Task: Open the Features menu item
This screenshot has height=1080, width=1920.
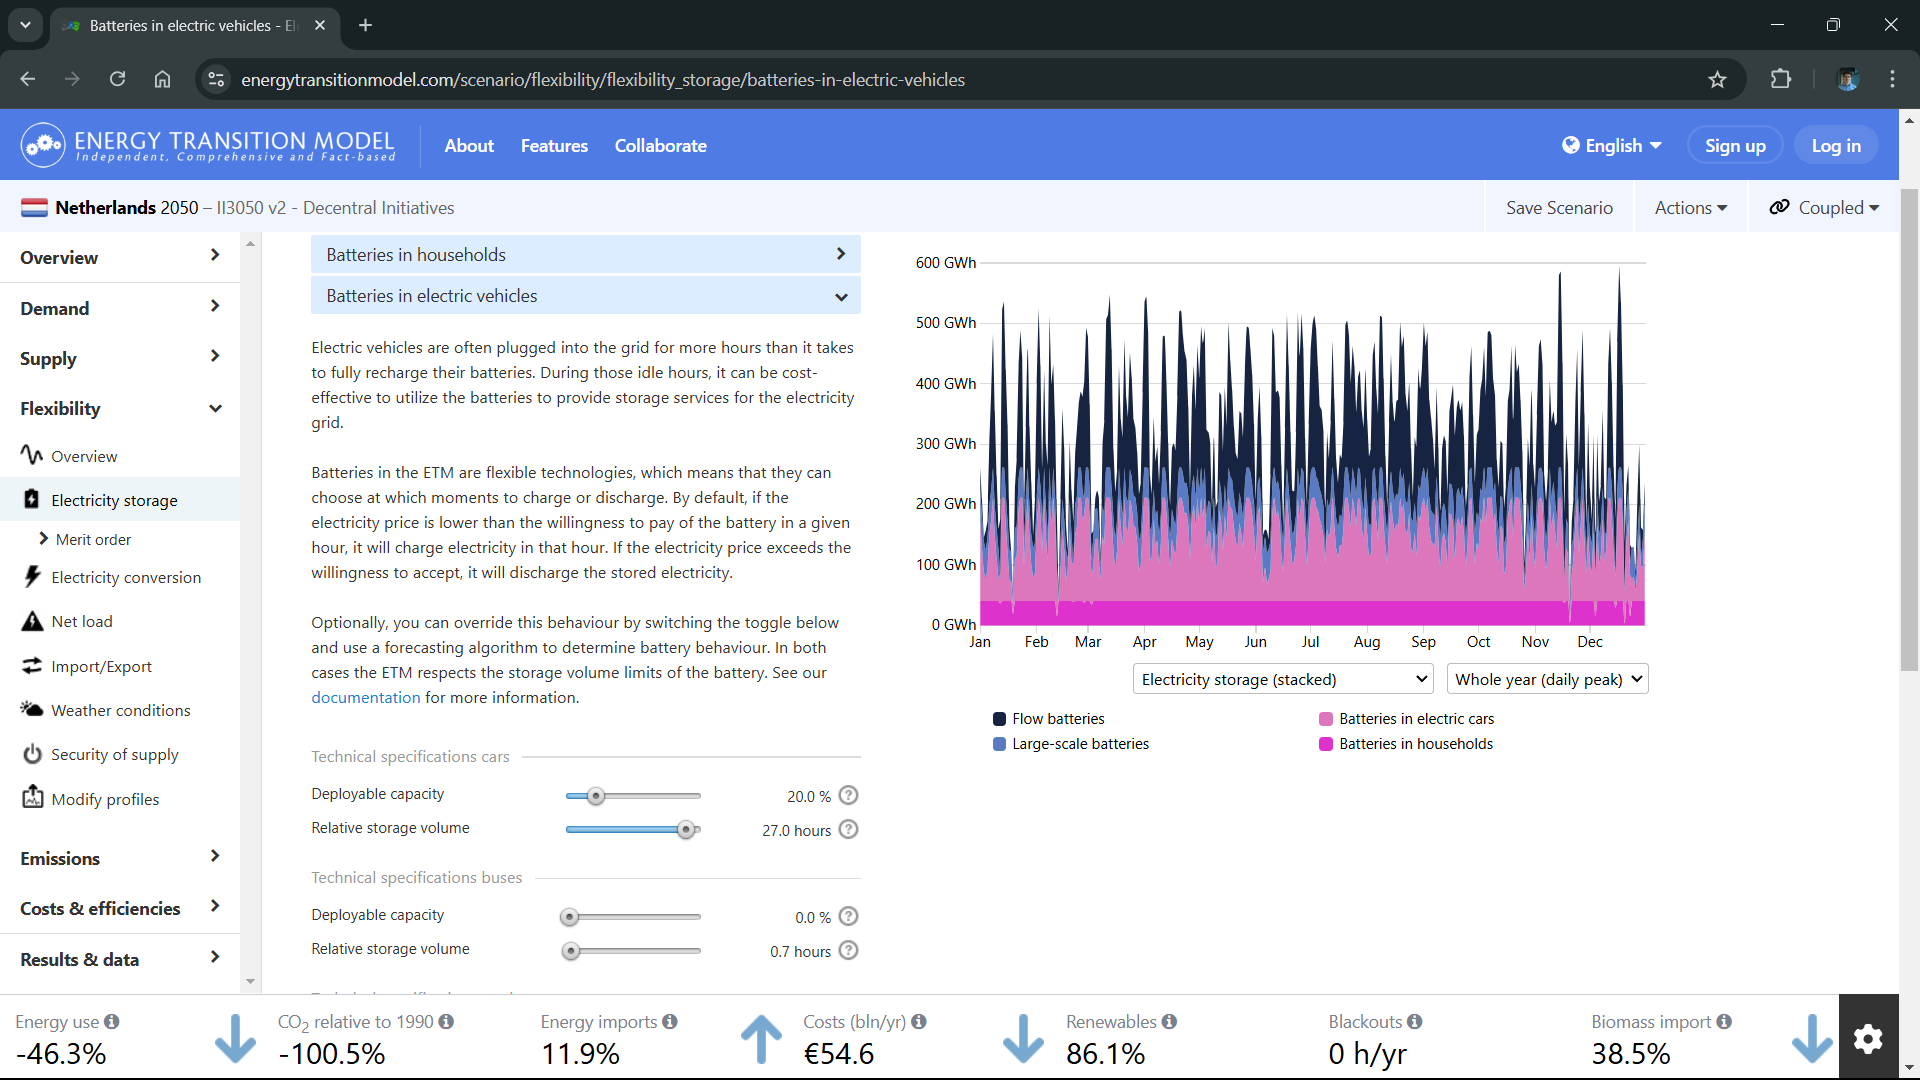Action: click(554, 146)
